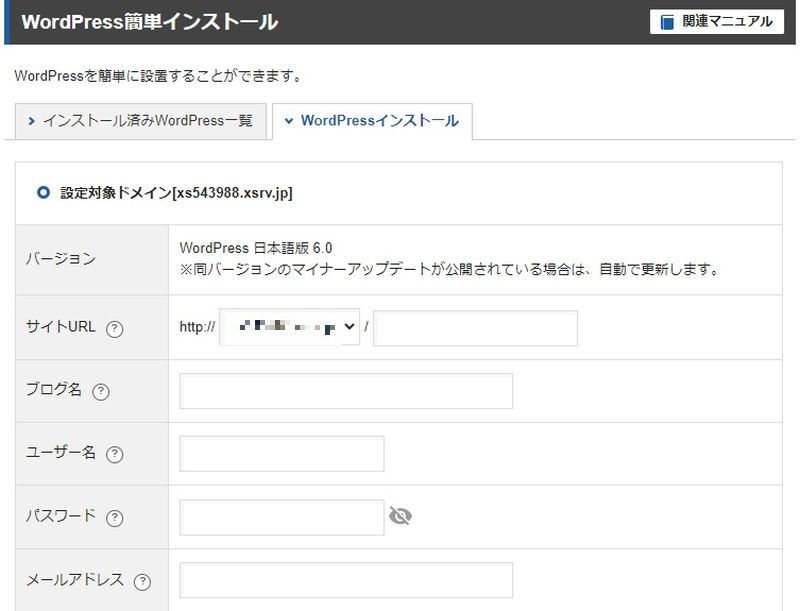Click the バージョン row label
Screen dimensions: 800x611
pyautogui.click(x=61, y=259)
